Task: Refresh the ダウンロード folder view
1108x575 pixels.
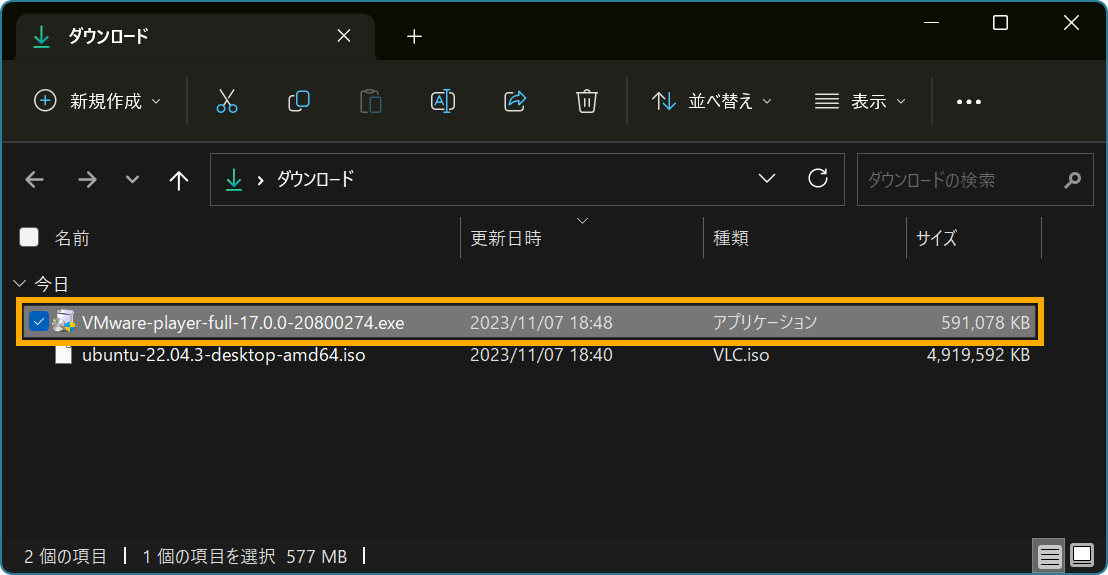Action: pos(818,179)
